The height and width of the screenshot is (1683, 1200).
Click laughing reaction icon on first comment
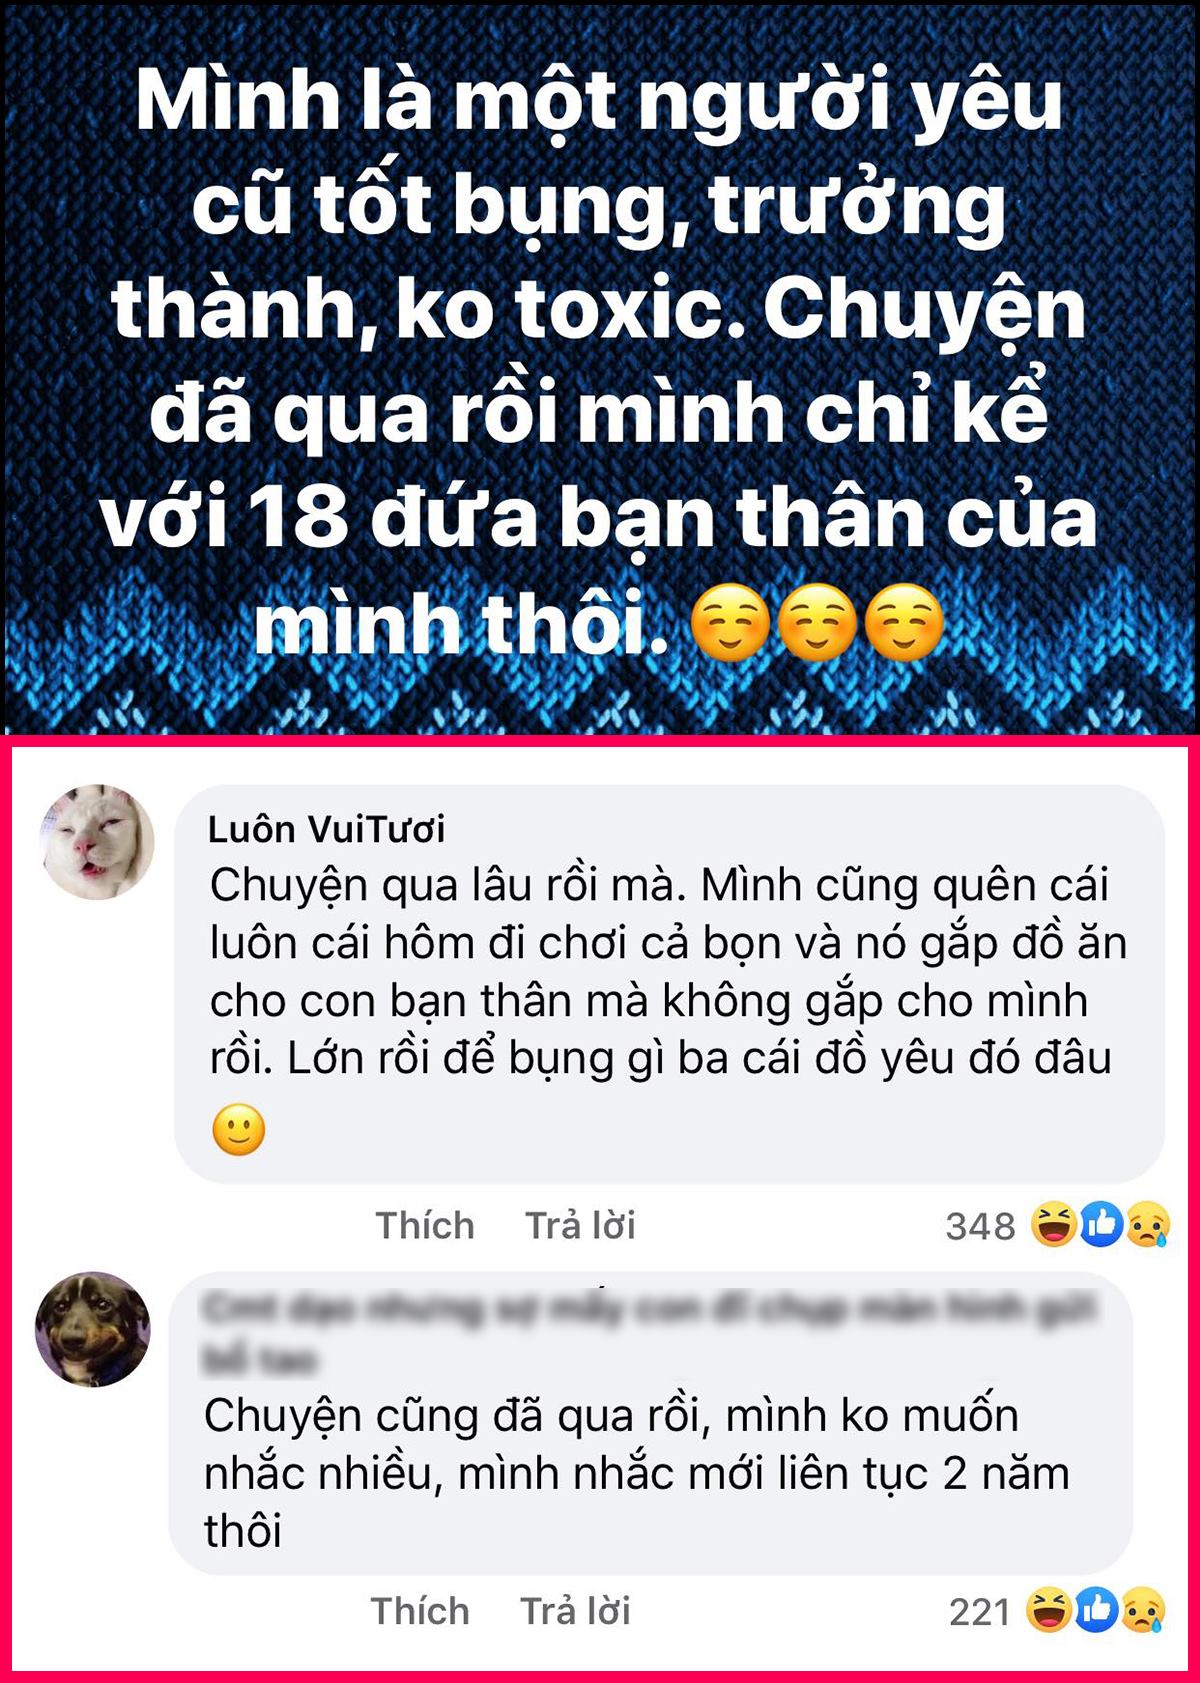click(x=1054, y=1225)
